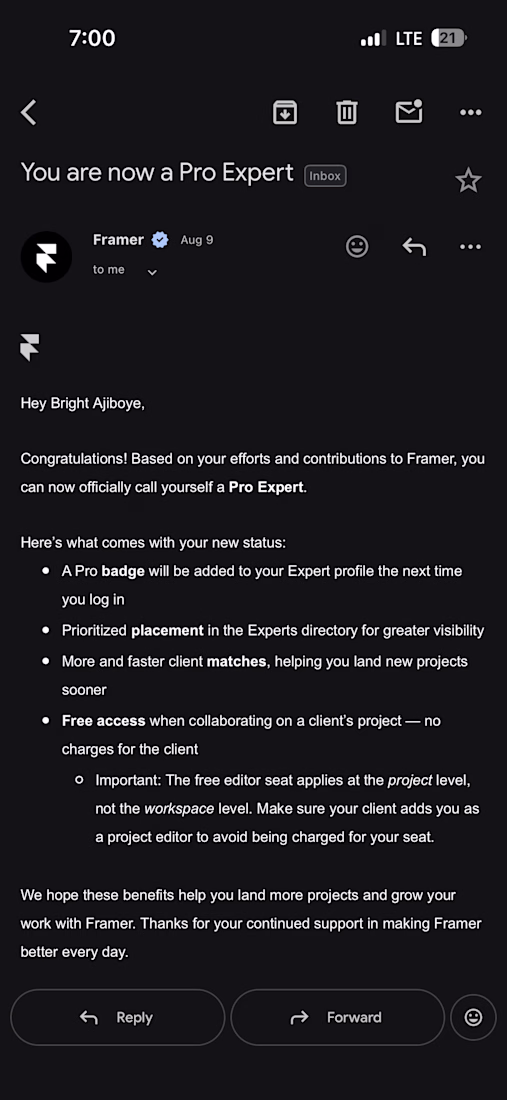
Task: Tap the Aug 9 date stamp
Action: tap(197, 240)
